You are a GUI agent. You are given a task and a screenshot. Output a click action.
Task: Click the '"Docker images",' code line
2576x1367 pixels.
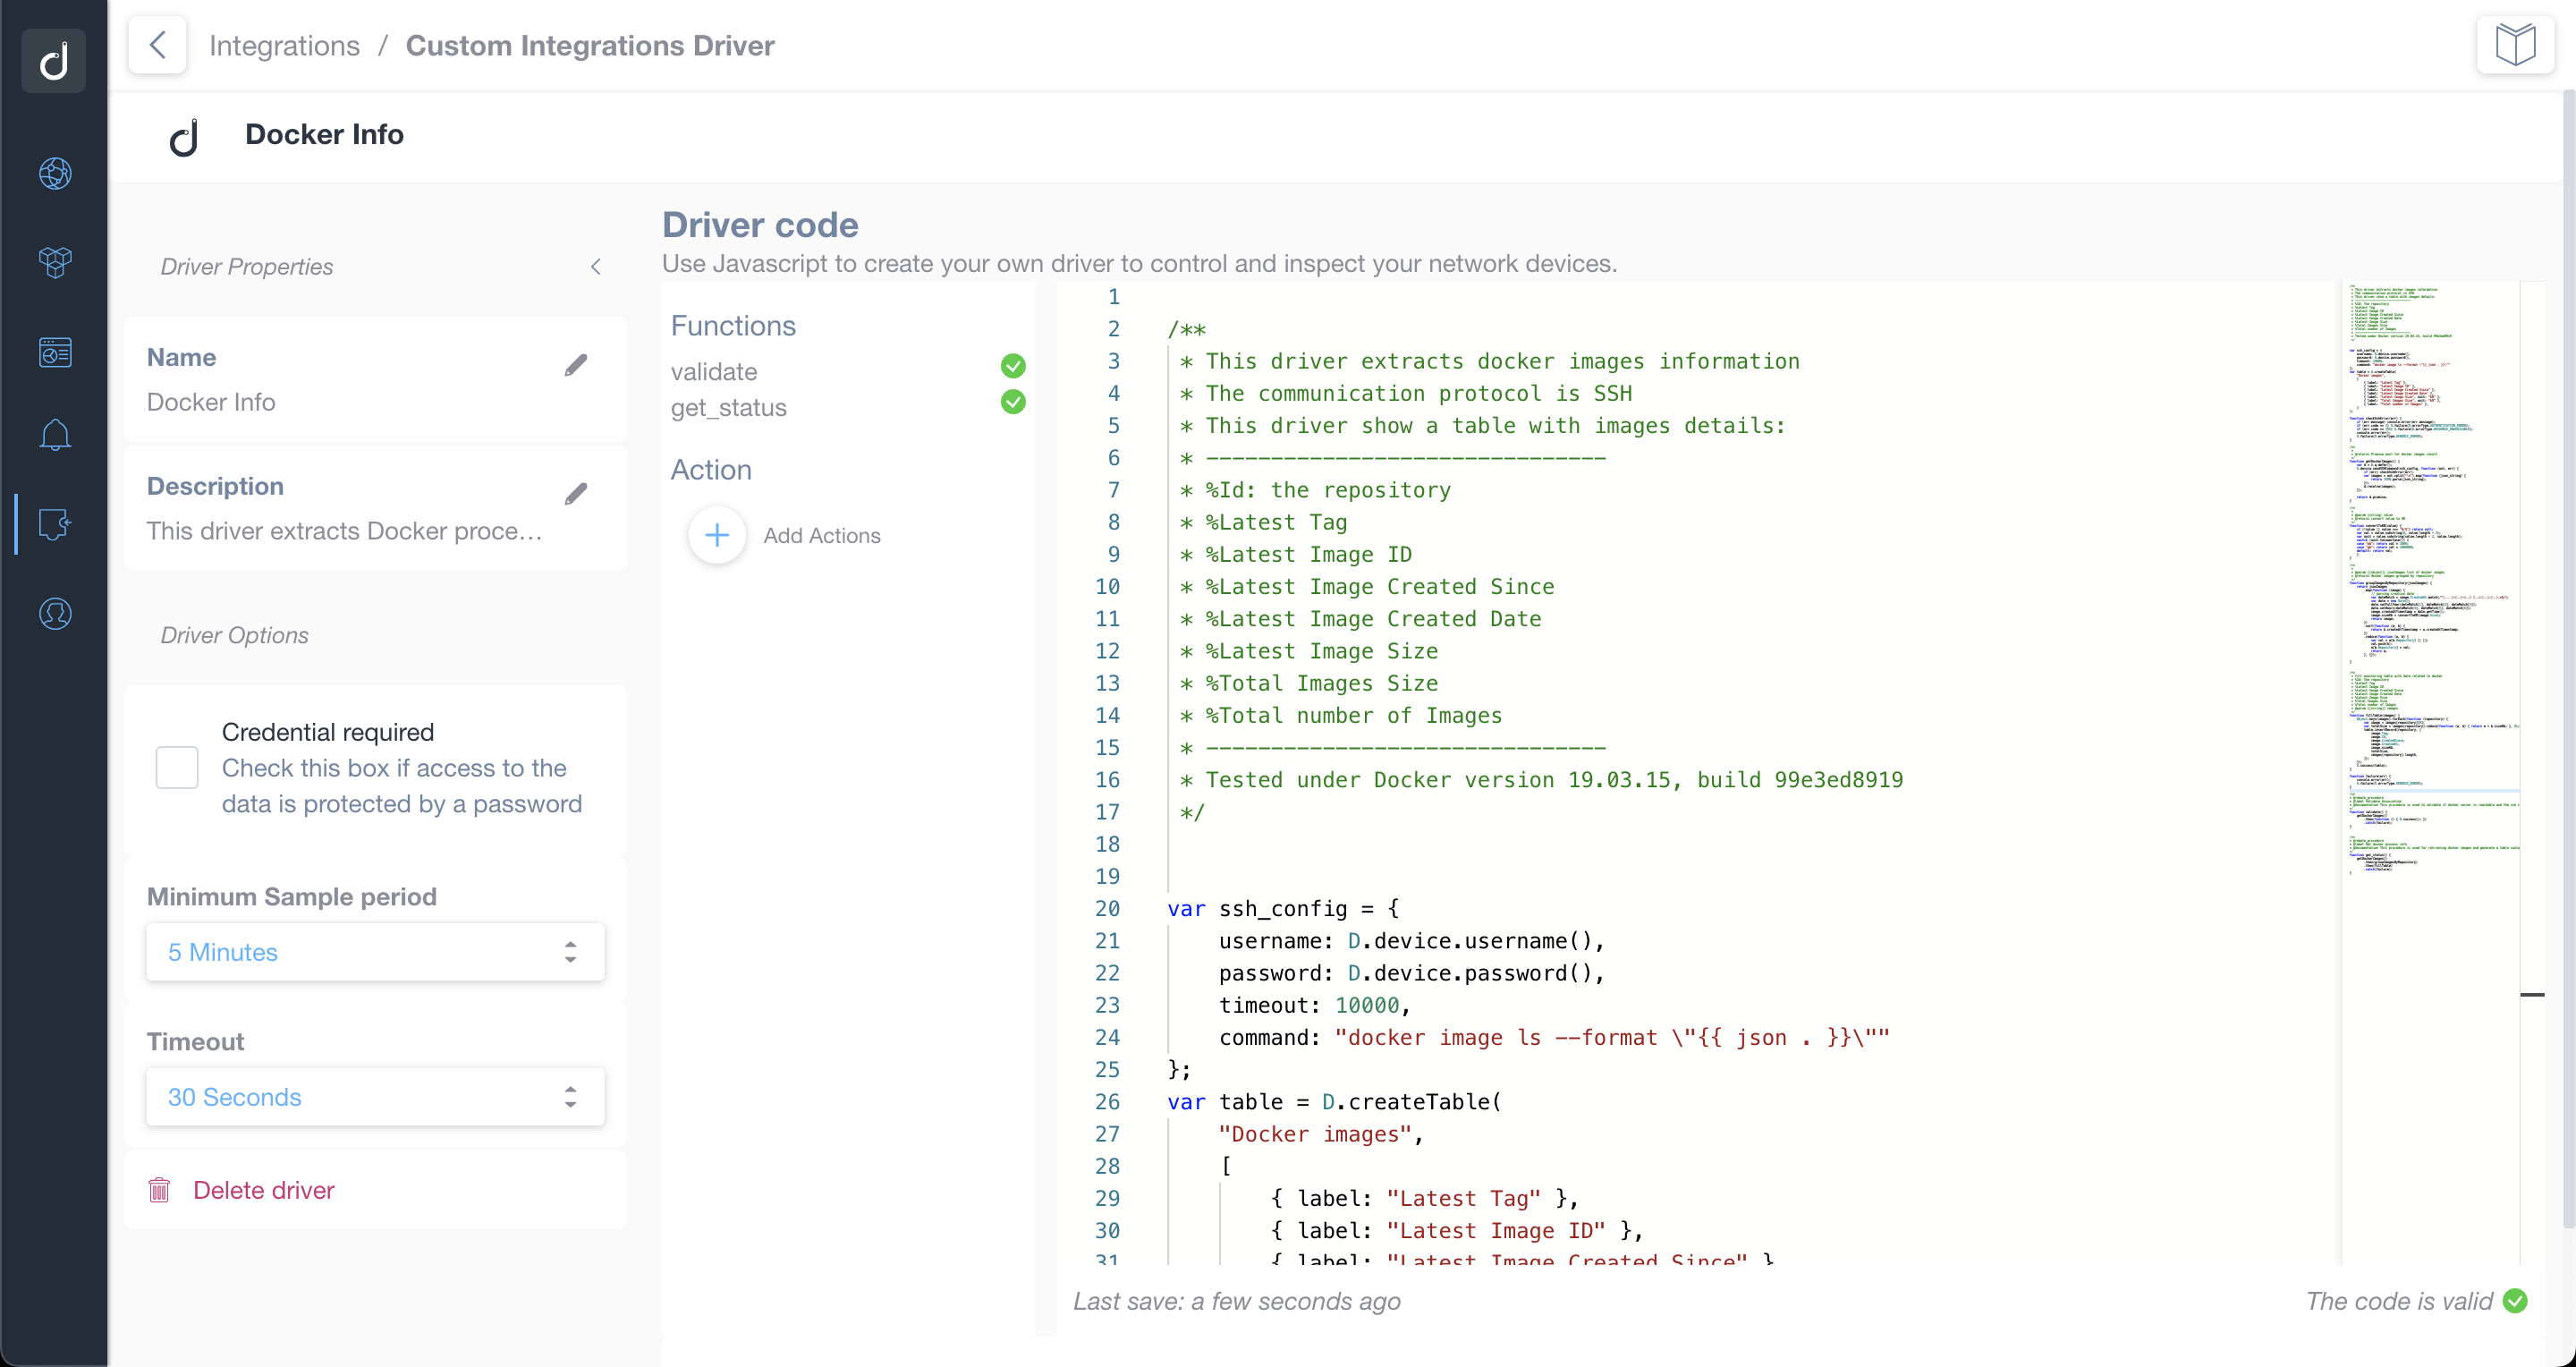pos(1321,1134)
